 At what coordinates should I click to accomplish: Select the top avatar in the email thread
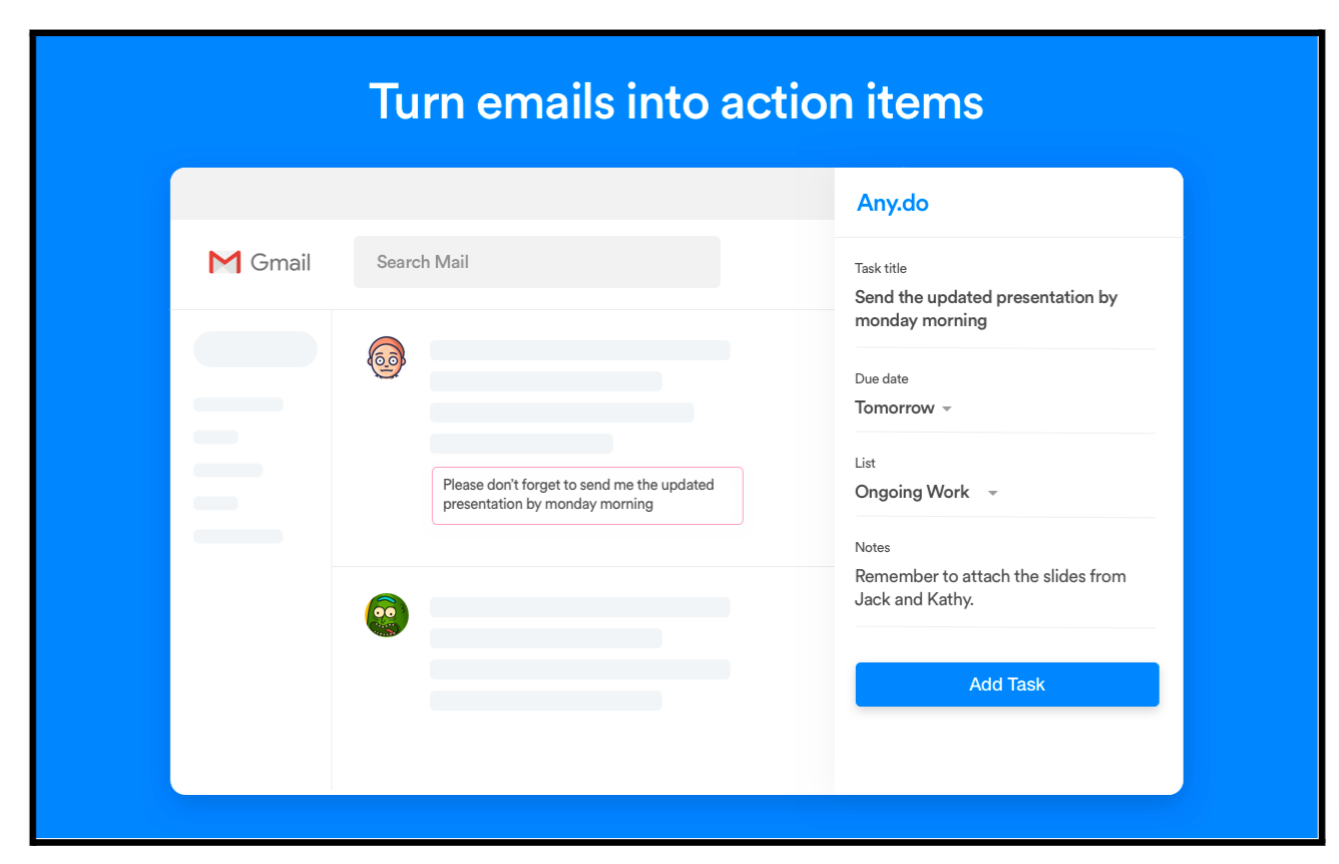[x=387, y=357]
